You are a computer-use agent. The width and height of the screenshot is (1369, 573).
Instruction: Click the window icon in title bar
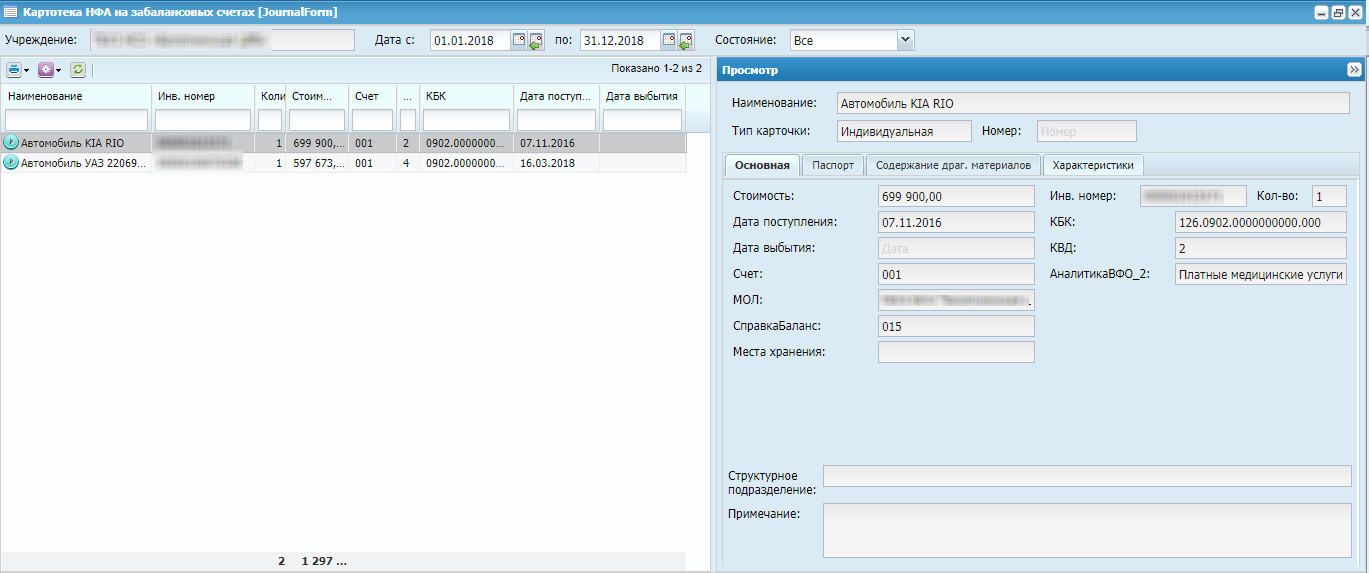[x=9, y=12]
